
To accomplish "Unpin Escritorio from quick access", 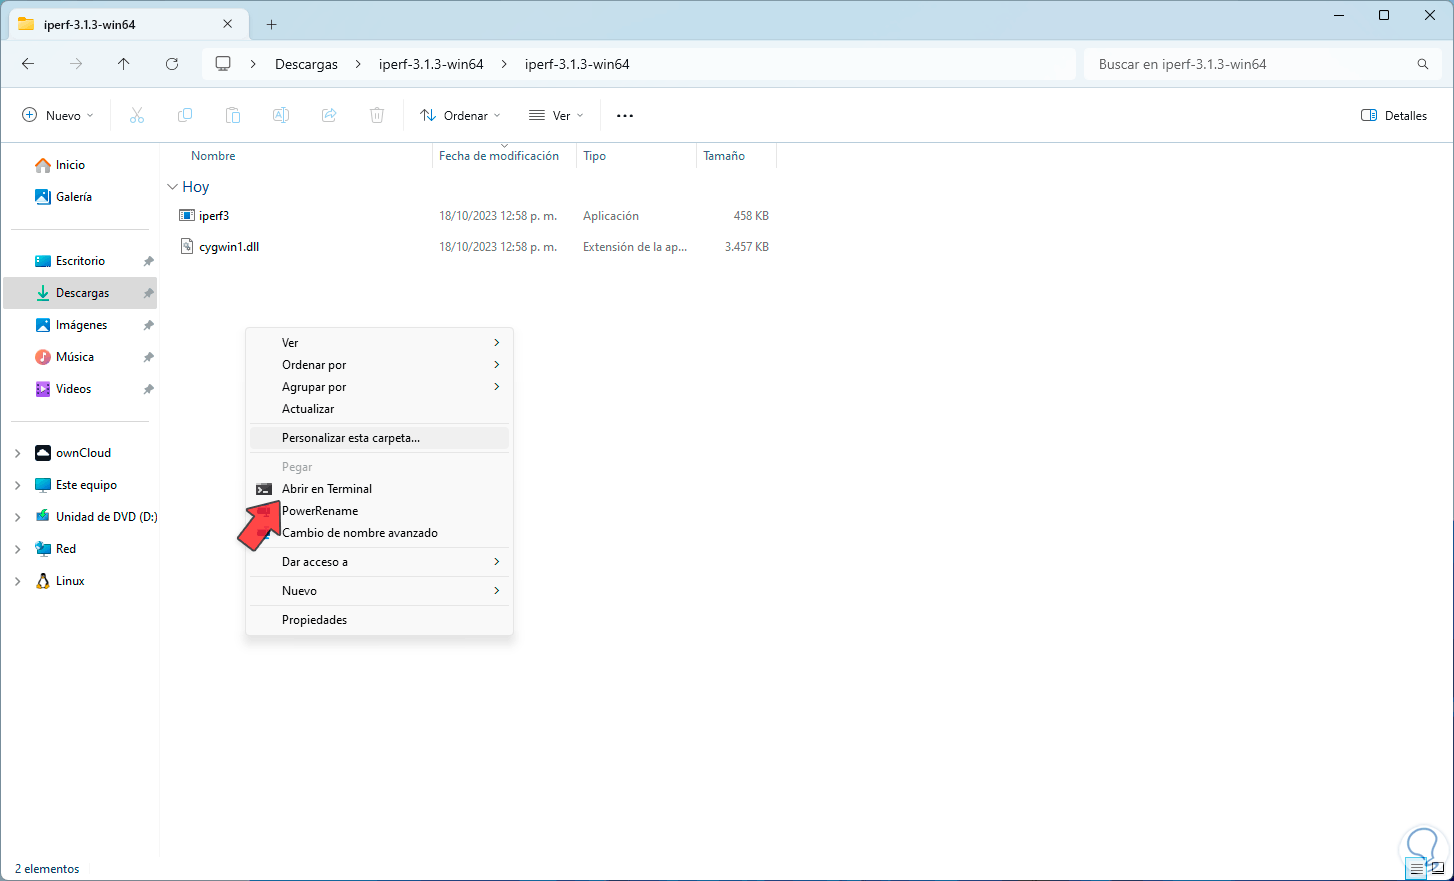I will tap(148, 261).
